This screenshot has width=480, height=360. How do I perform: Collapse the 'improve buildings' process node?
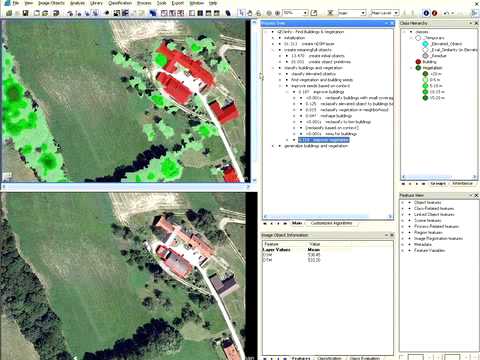click(287, 92)
